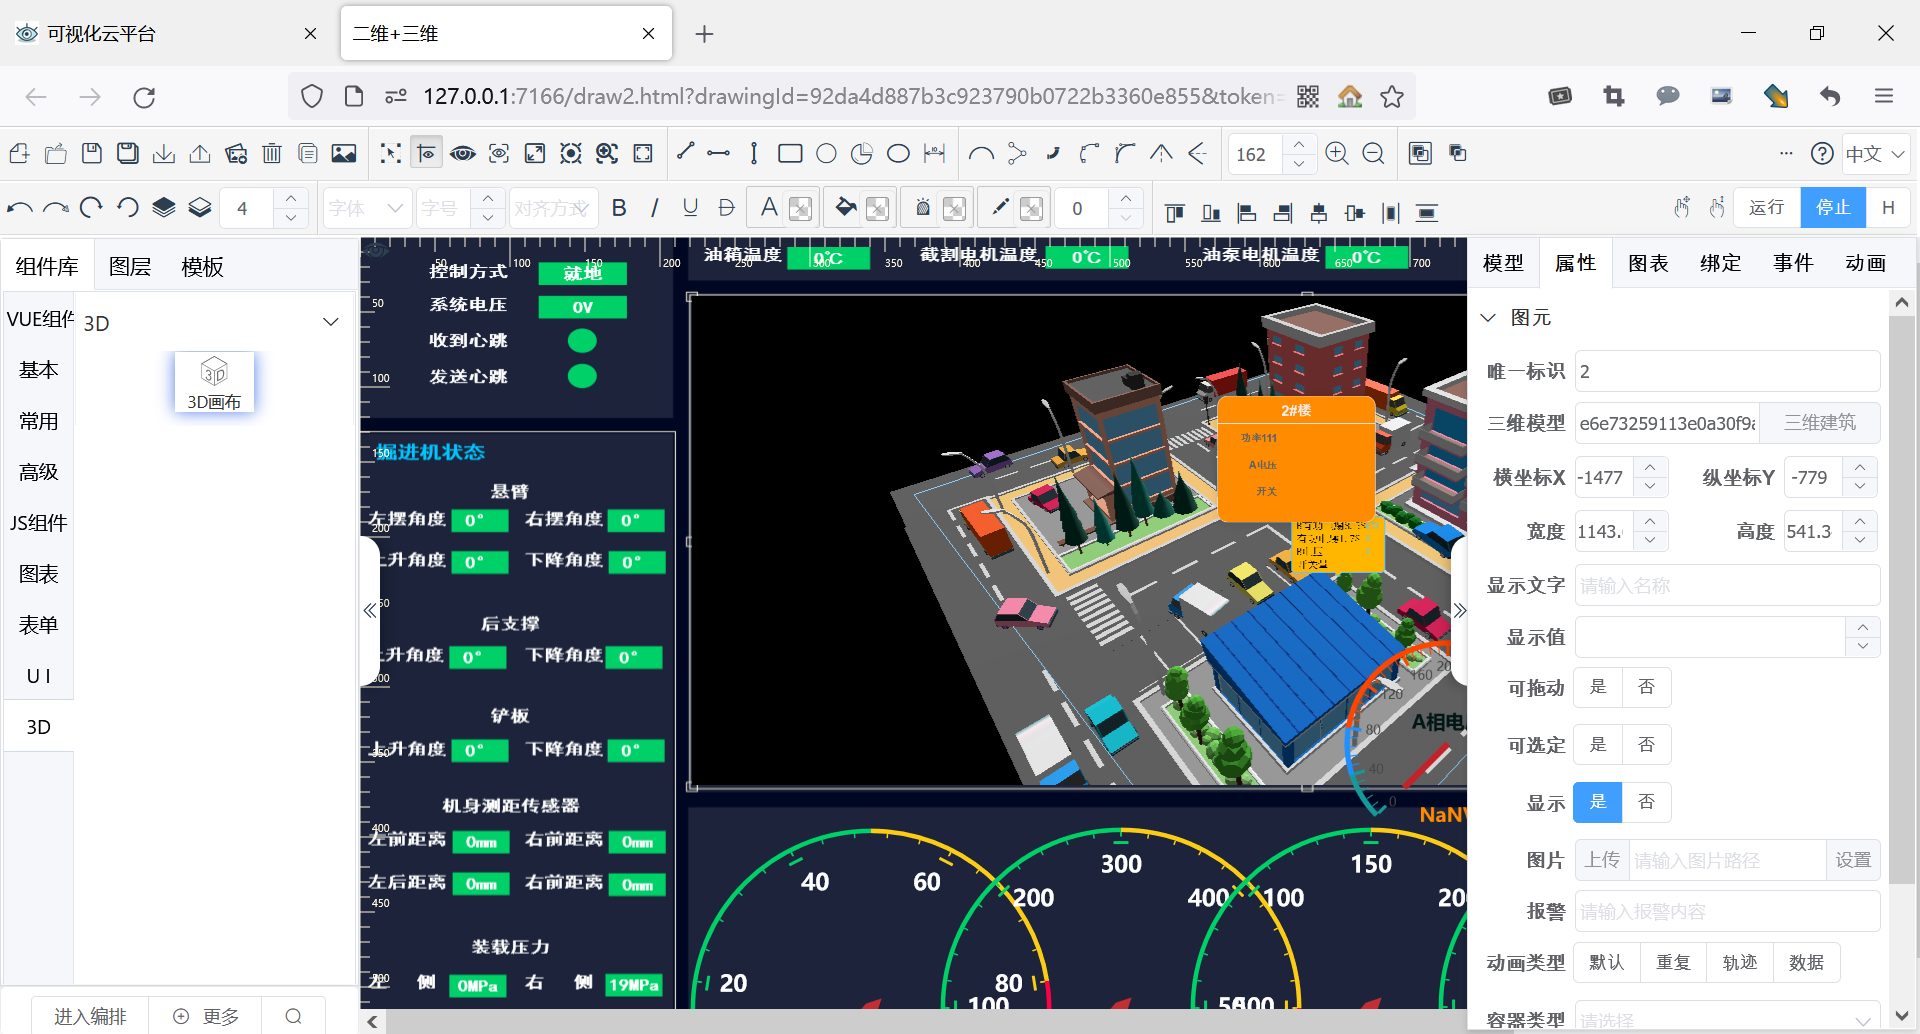Viewport: 1920px width, 1034px height.
Task: Switch to the 模型 tab
Action: point(1503,263)
